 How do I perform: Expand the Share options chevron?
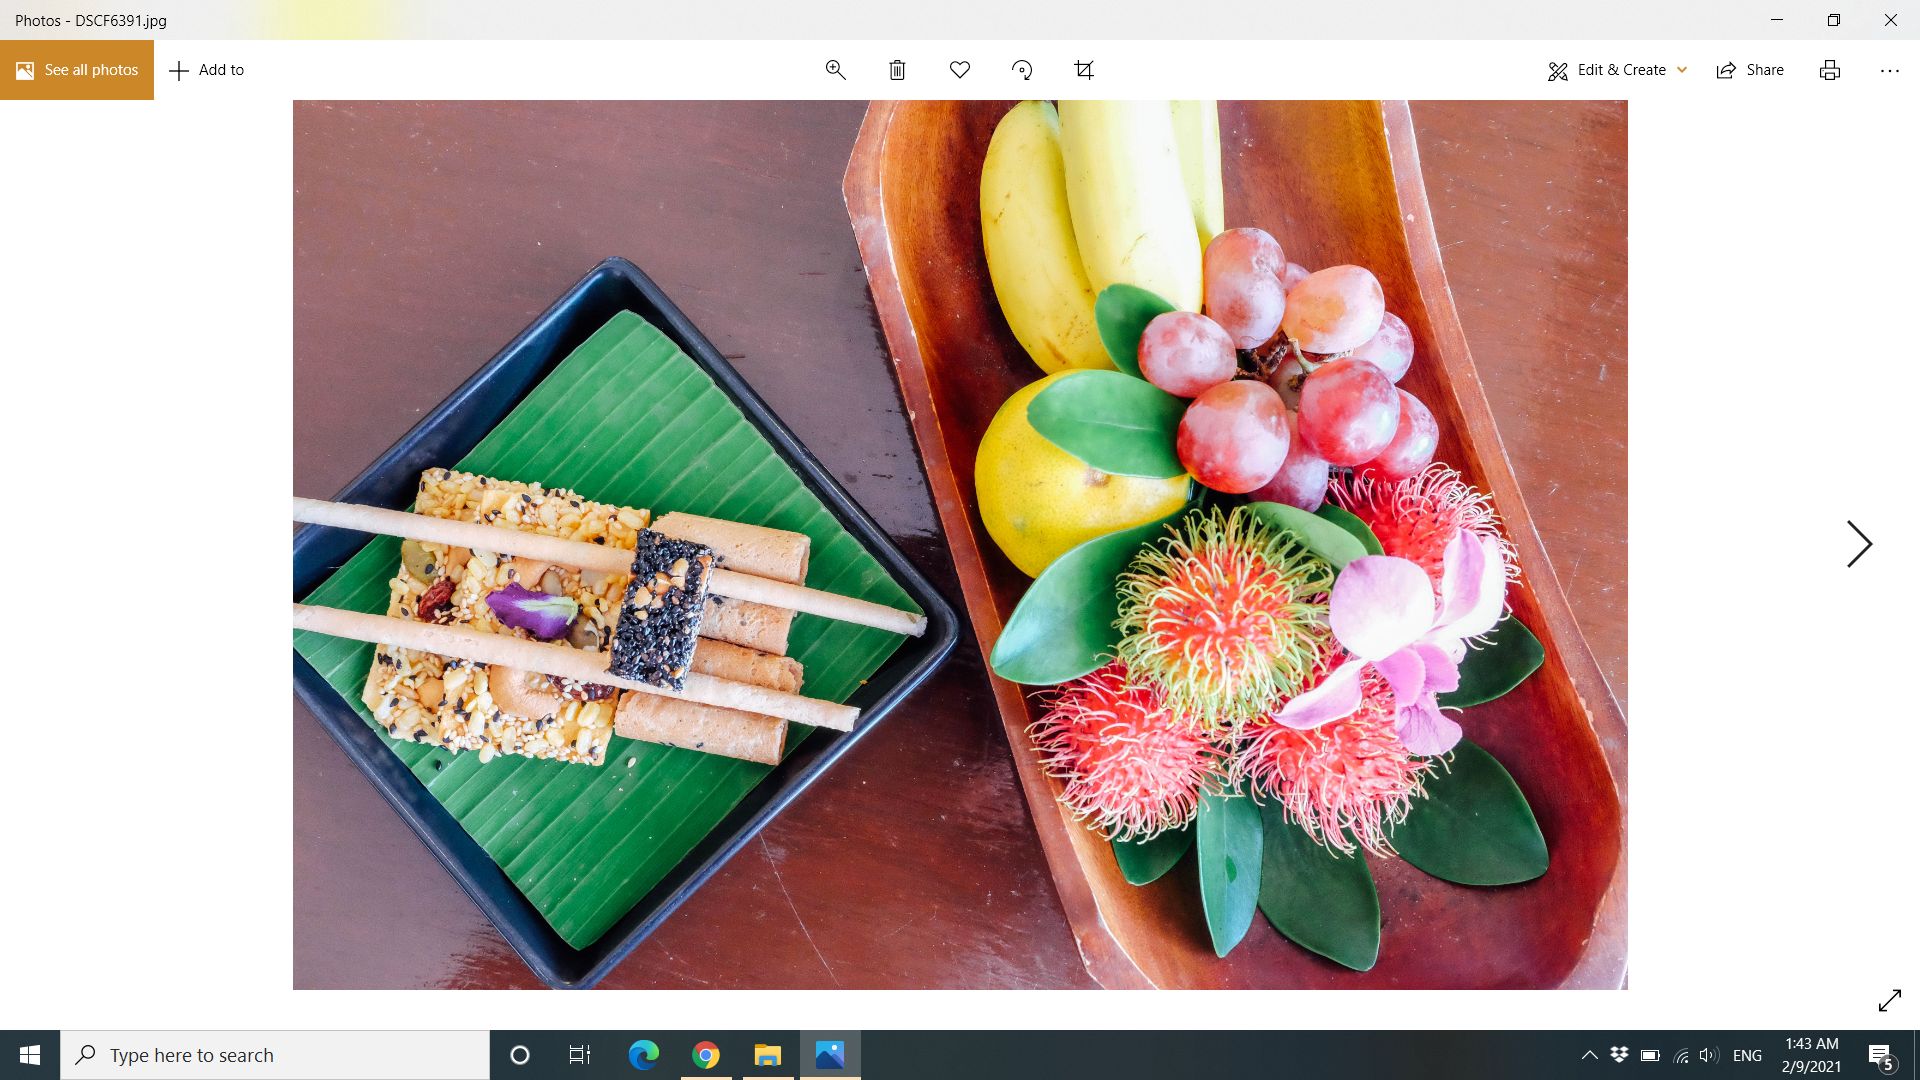(x=1750, y=70)
